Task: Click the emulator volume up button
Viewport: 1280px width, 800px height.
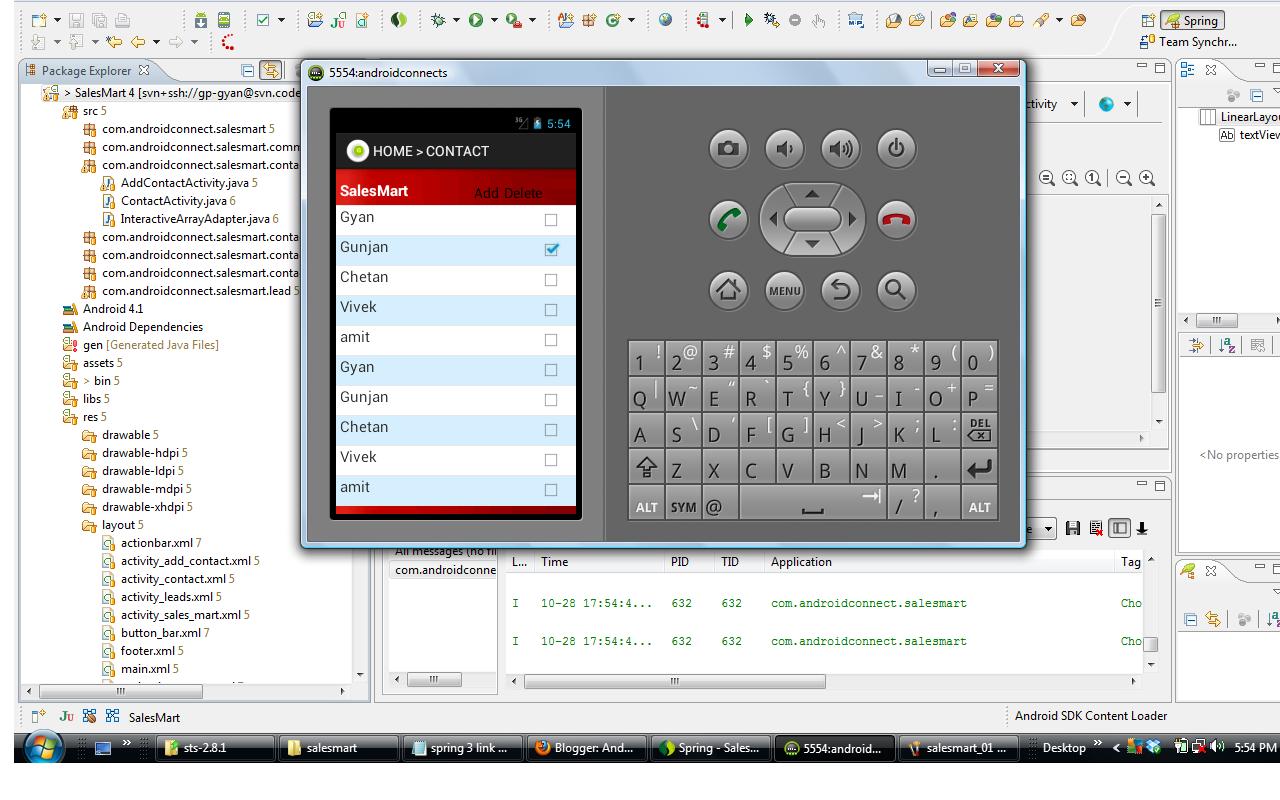Action: tap(840, 149)
